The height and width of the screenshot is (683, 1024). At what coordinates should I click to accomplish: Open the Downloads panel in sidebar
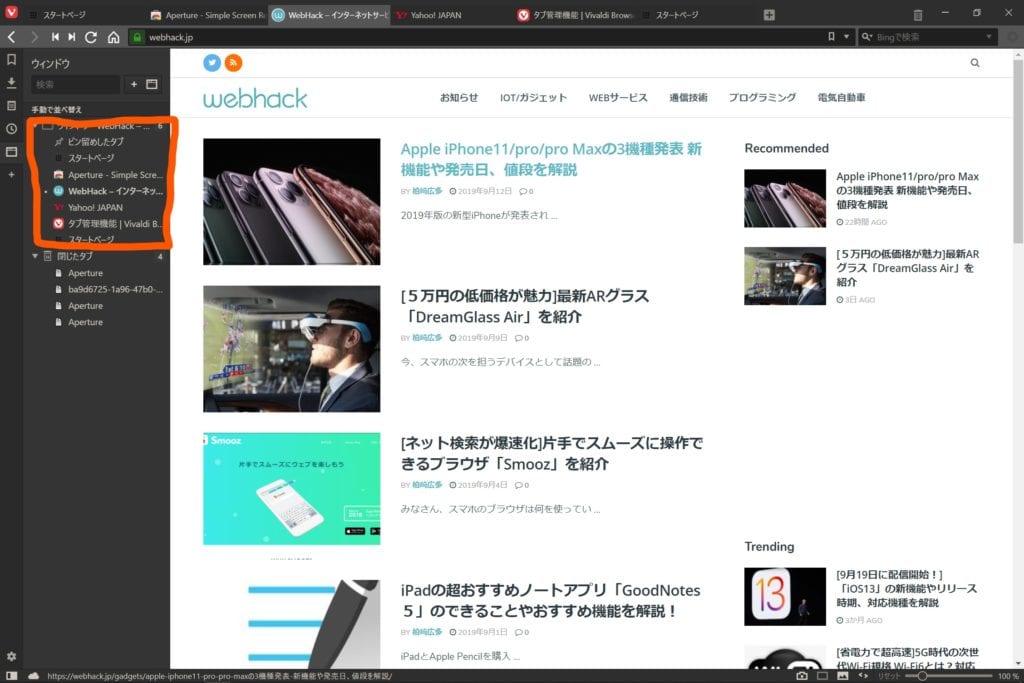[11, 83]
